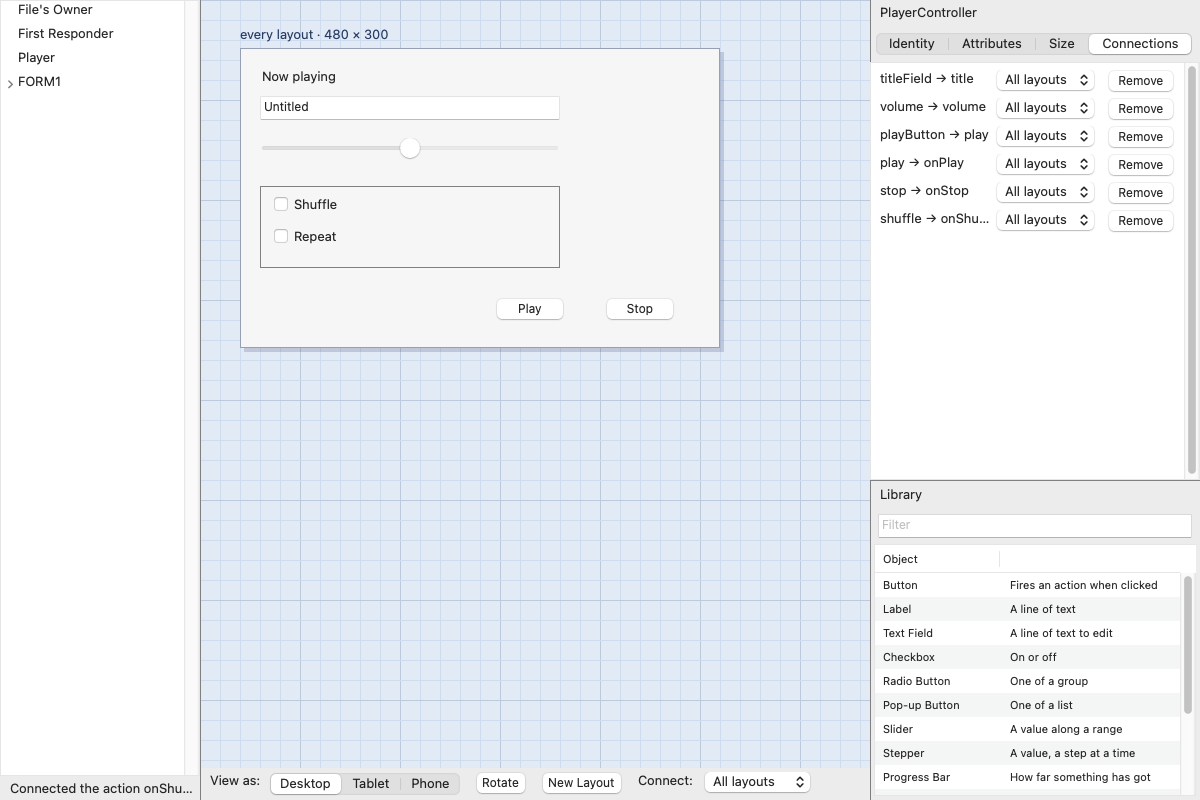The image size is (1200, 800).
Task: Open layouts dropdown for titleField connection
Action: [x=1045, y=80]
